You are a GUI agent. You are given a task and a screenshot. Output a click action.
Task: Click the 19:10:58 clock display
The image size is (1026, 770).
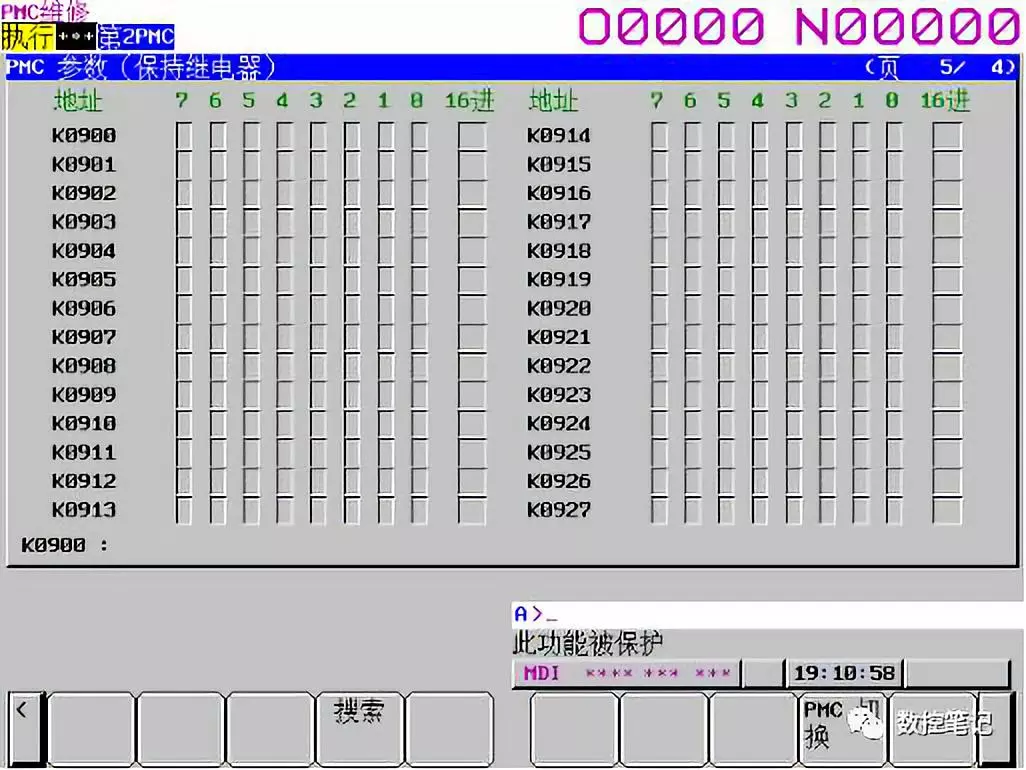[843, 674]
